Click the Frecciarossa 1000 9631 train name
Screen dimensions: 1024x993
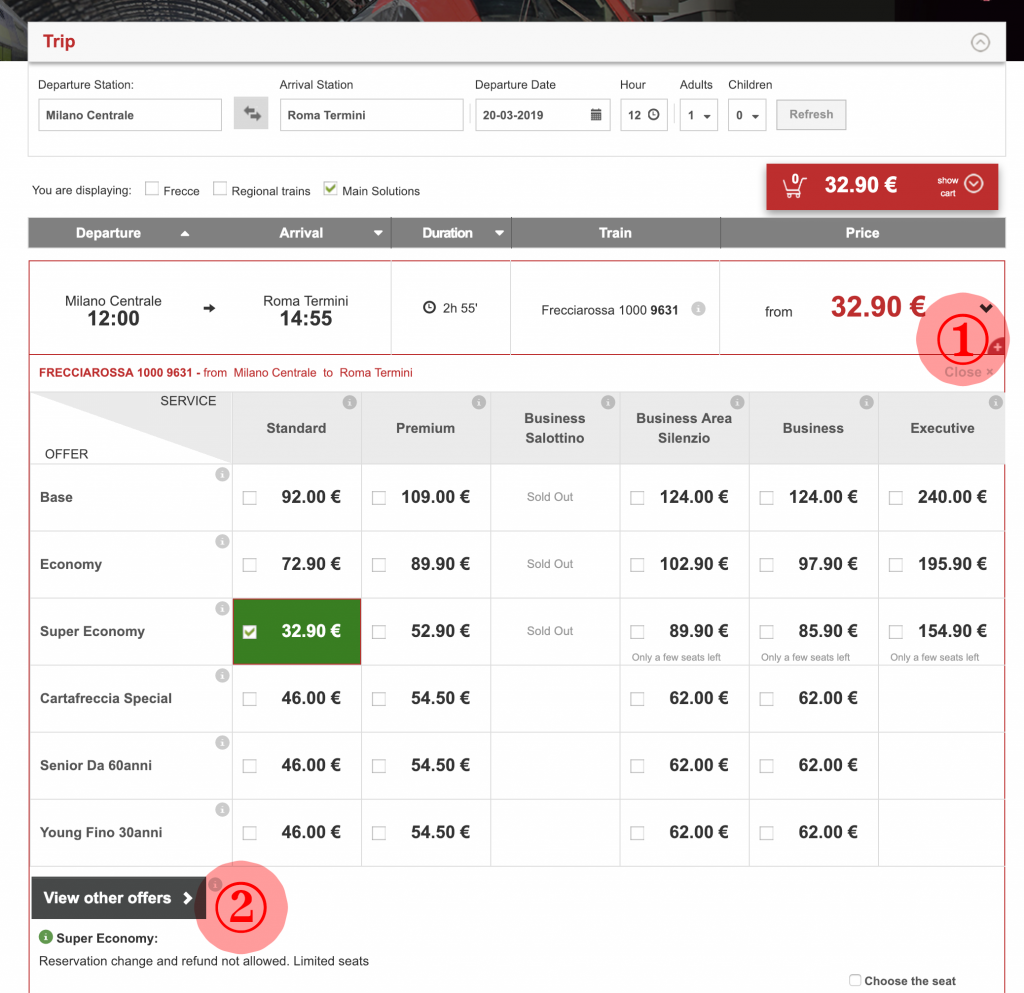(x=609, y=310)
